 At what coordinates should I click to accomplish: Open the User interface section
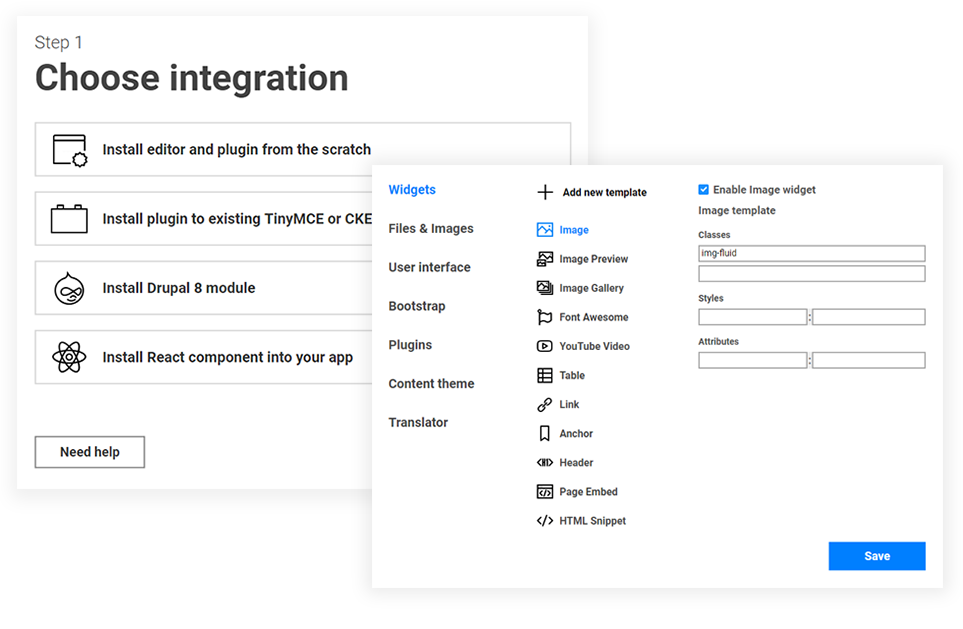pyautogui.click(x=429, y=267)
